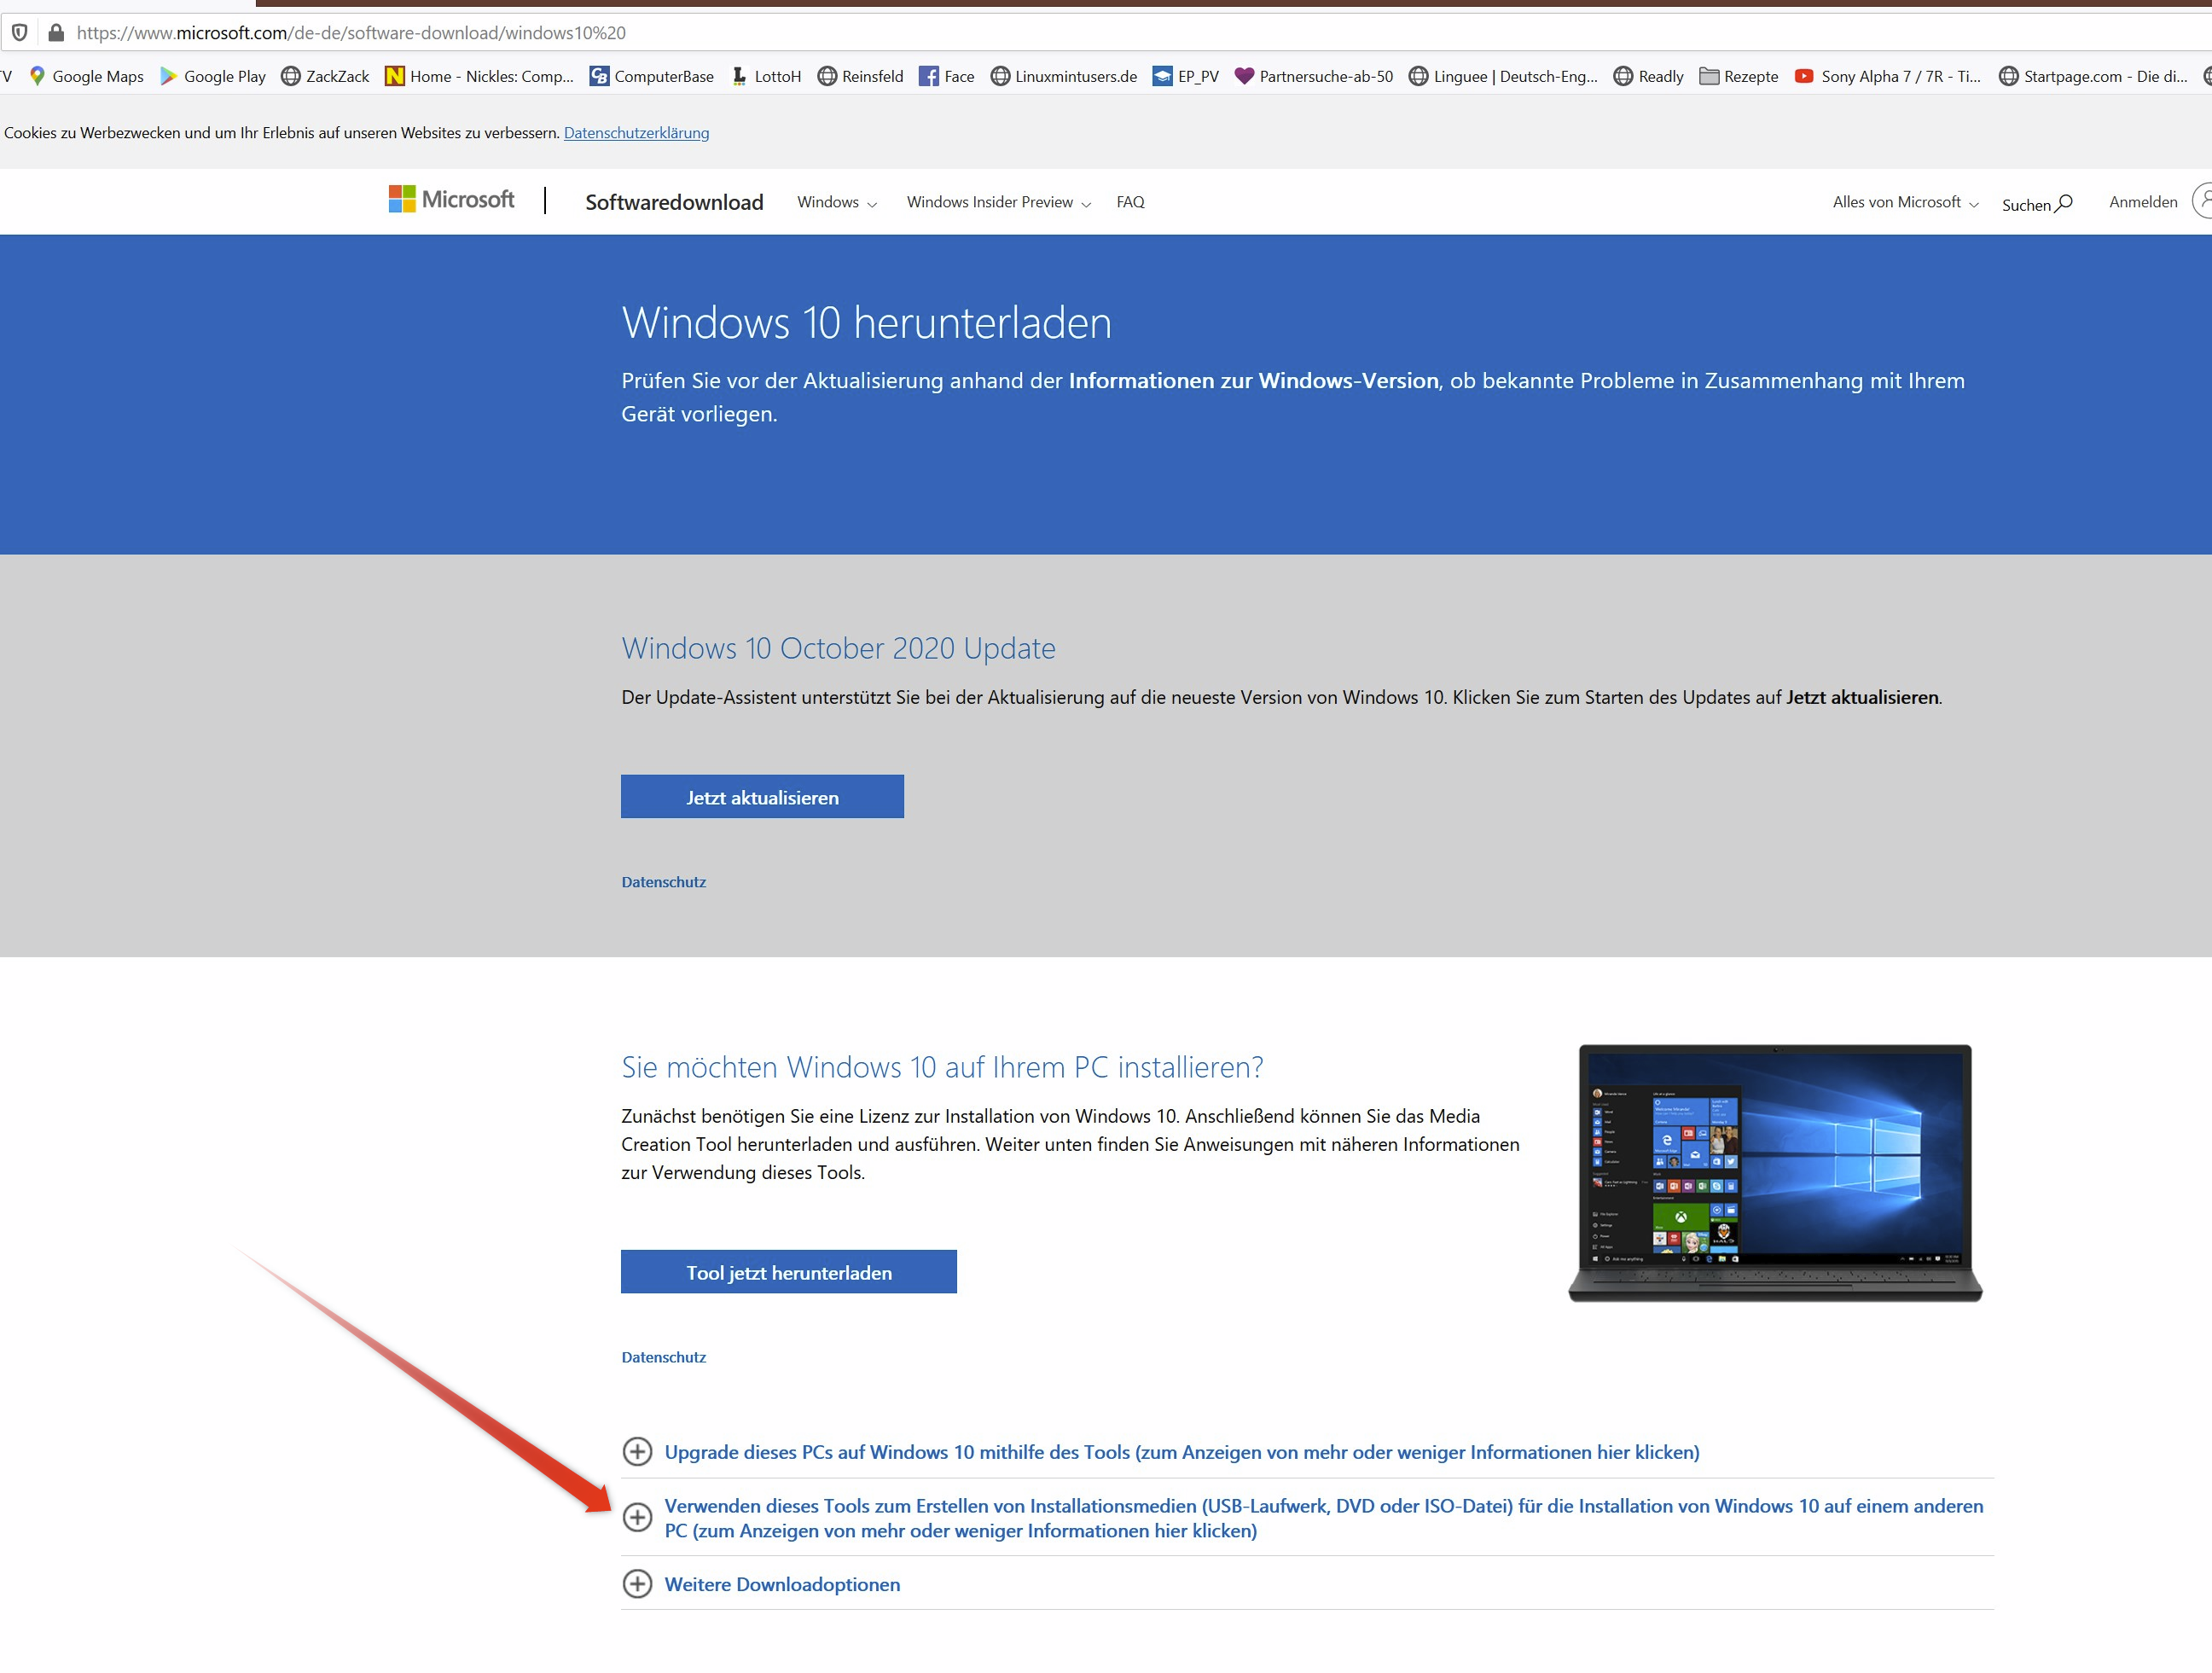Expand Weitere Downloadoptionen section
Viewport: 2212px width, 1673px height.
pos(761,1584)
